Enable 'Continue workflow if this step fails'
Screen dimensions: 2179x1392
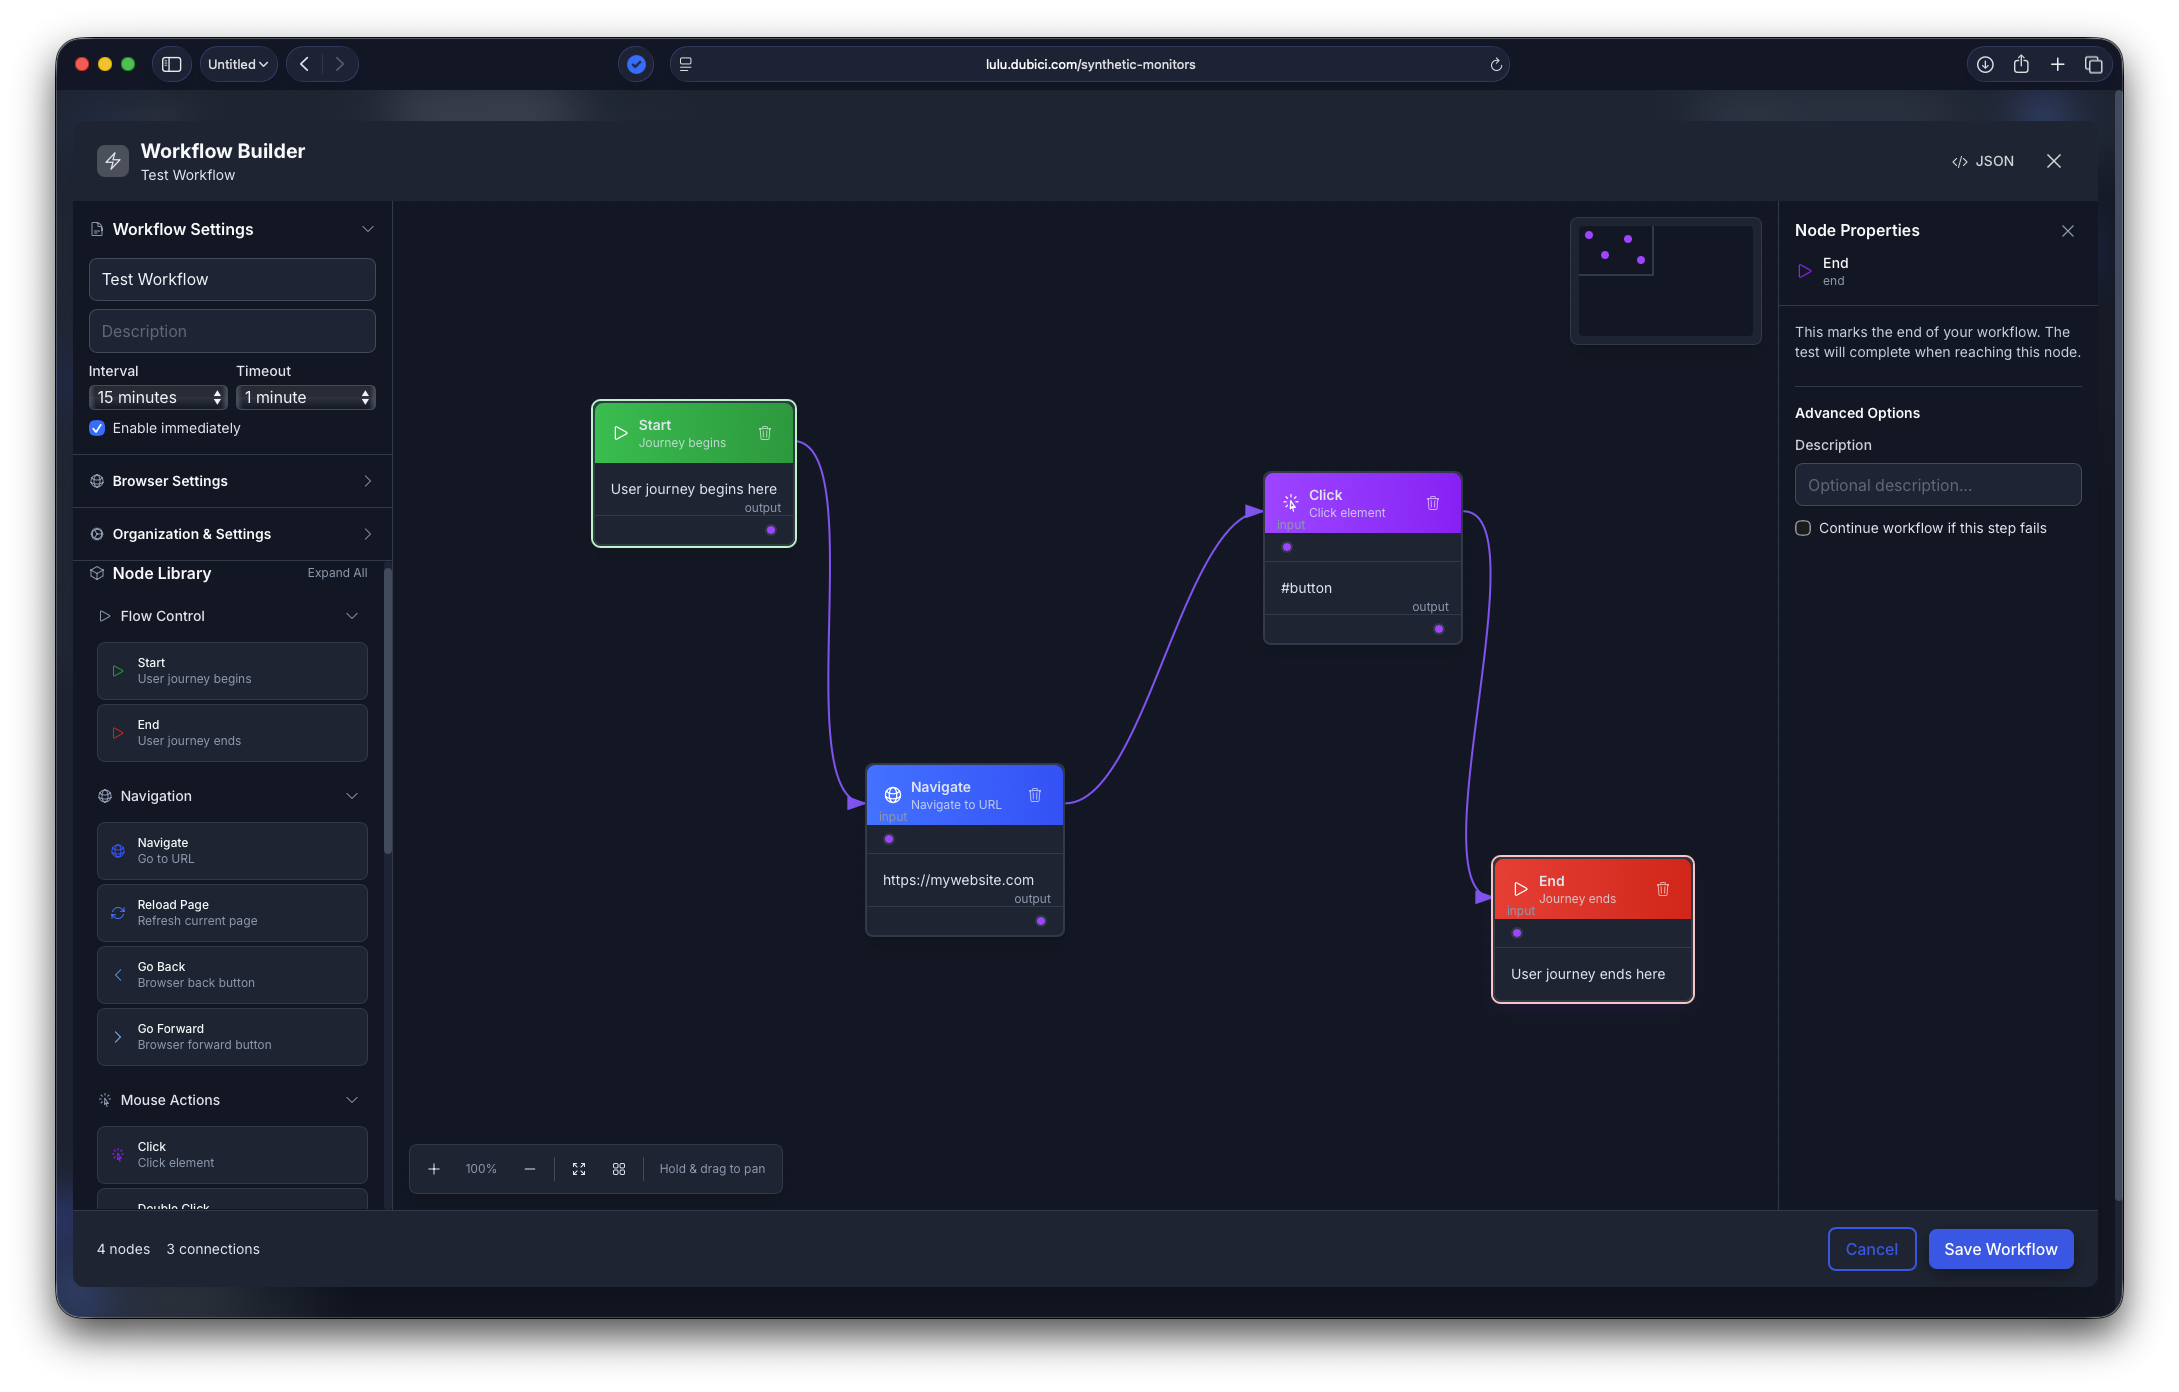(x=1803, y=528)
